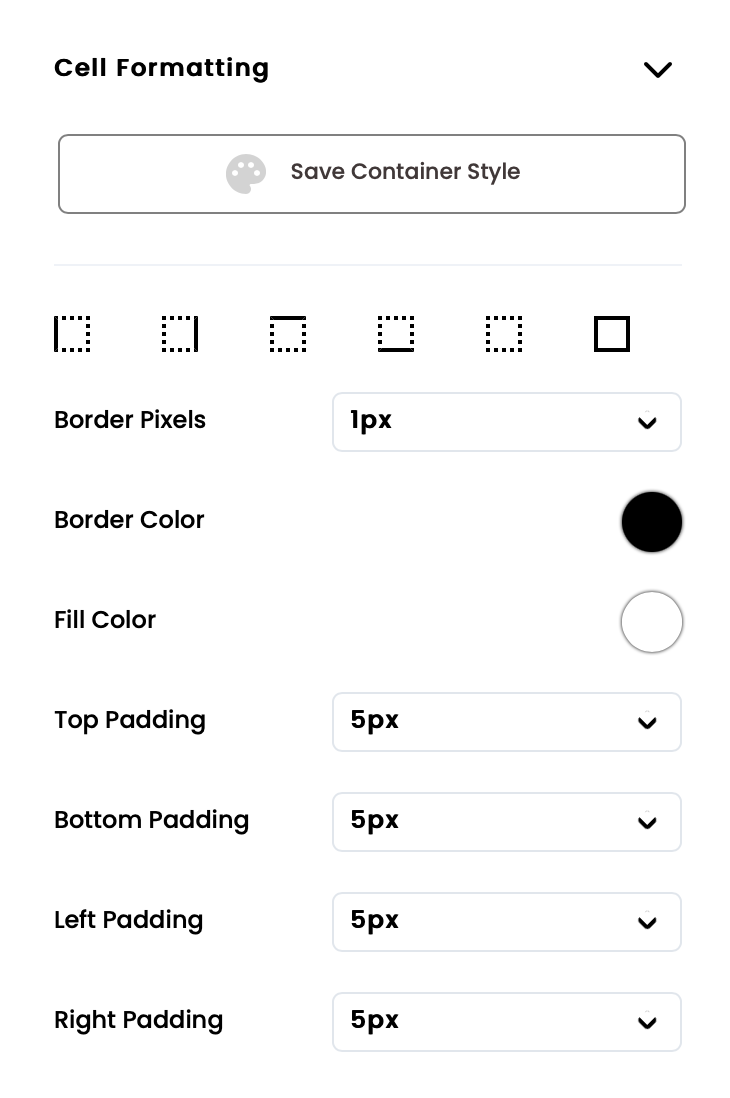Remove all borders with no-border icon
Screen dimensions: 730x1098
pos(504,334)
